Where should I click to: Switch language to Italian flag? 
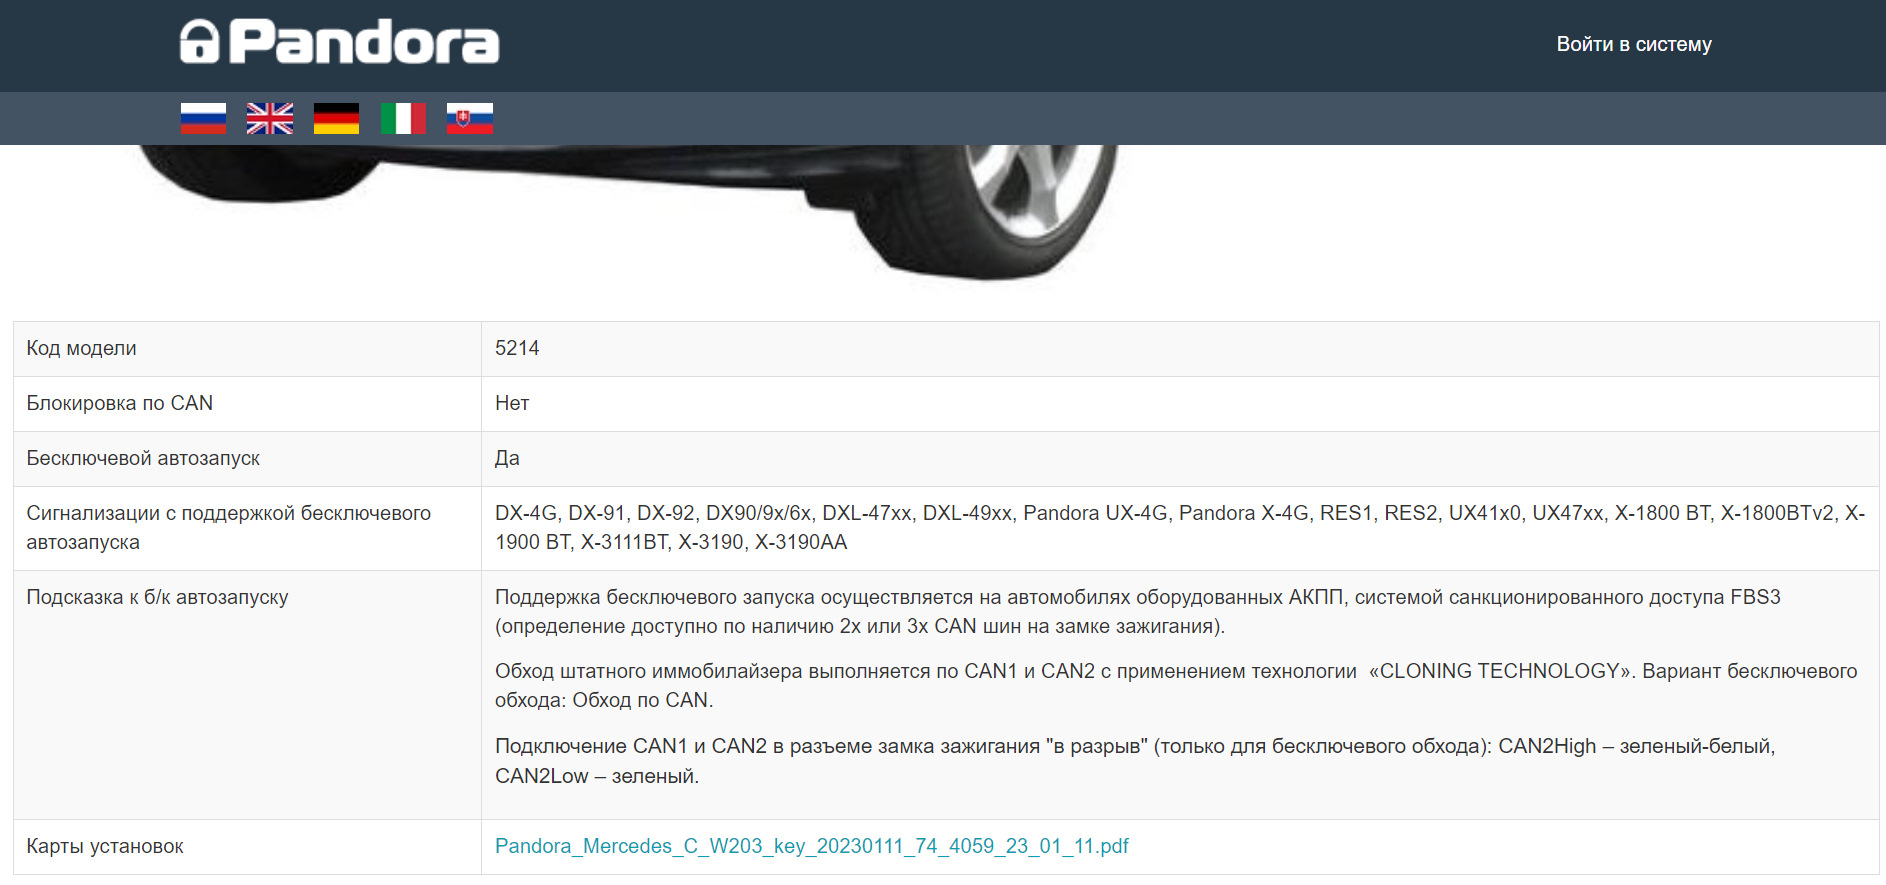(403, 118)
